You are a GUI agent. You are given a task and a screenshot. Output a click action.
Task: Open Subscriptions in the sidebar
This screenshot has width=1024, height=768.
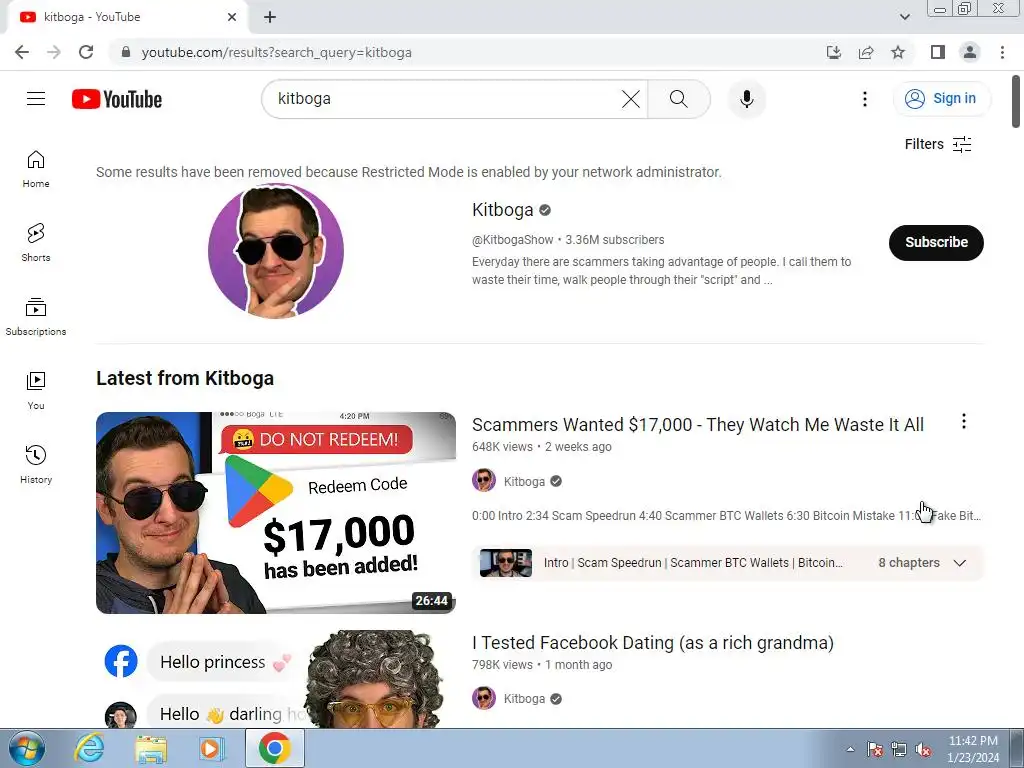pyautogui.click(x=36, y=317)
